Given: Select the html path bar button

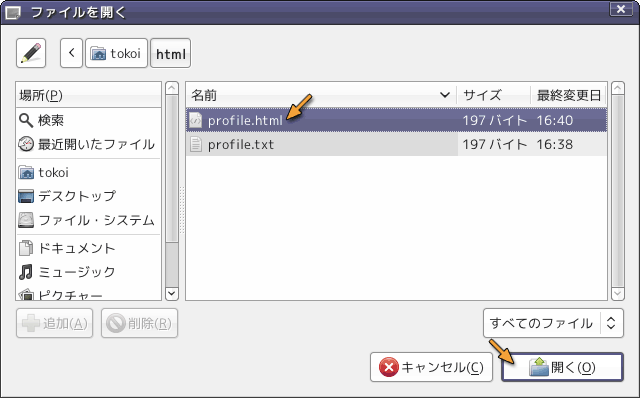Looking at the screenshot, I should tap(171, 53).
